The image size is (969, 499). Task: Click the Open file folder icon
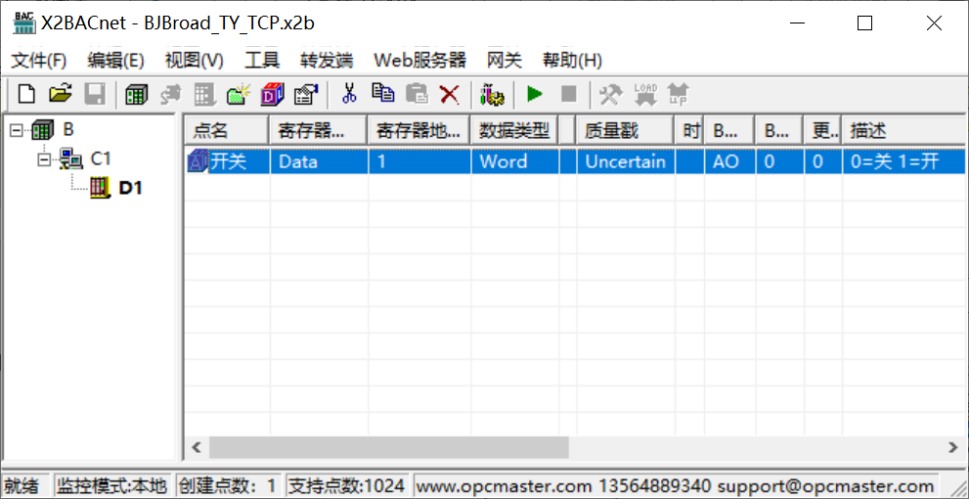pyautogui.click(x=60, y=95)
